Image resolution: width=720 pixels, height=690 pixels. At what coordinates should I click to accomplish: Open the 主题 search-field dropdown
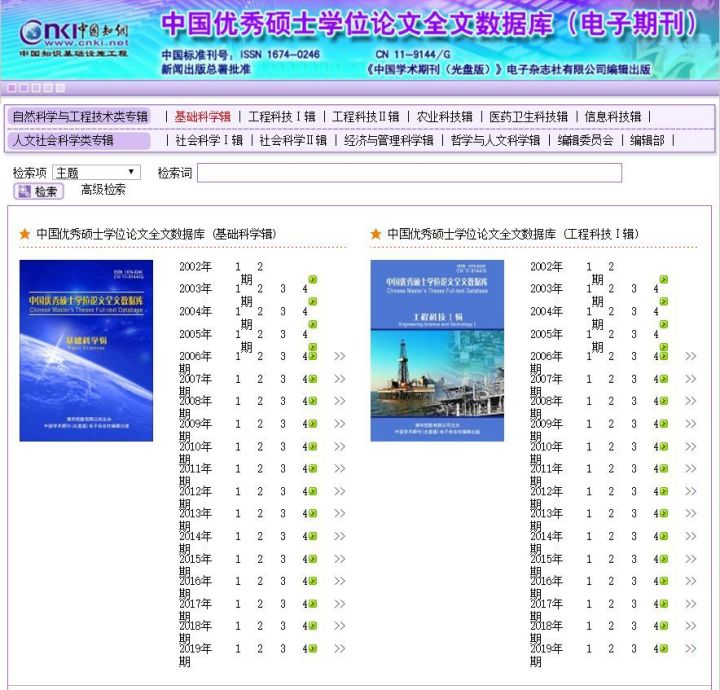(x=96, y=173)
